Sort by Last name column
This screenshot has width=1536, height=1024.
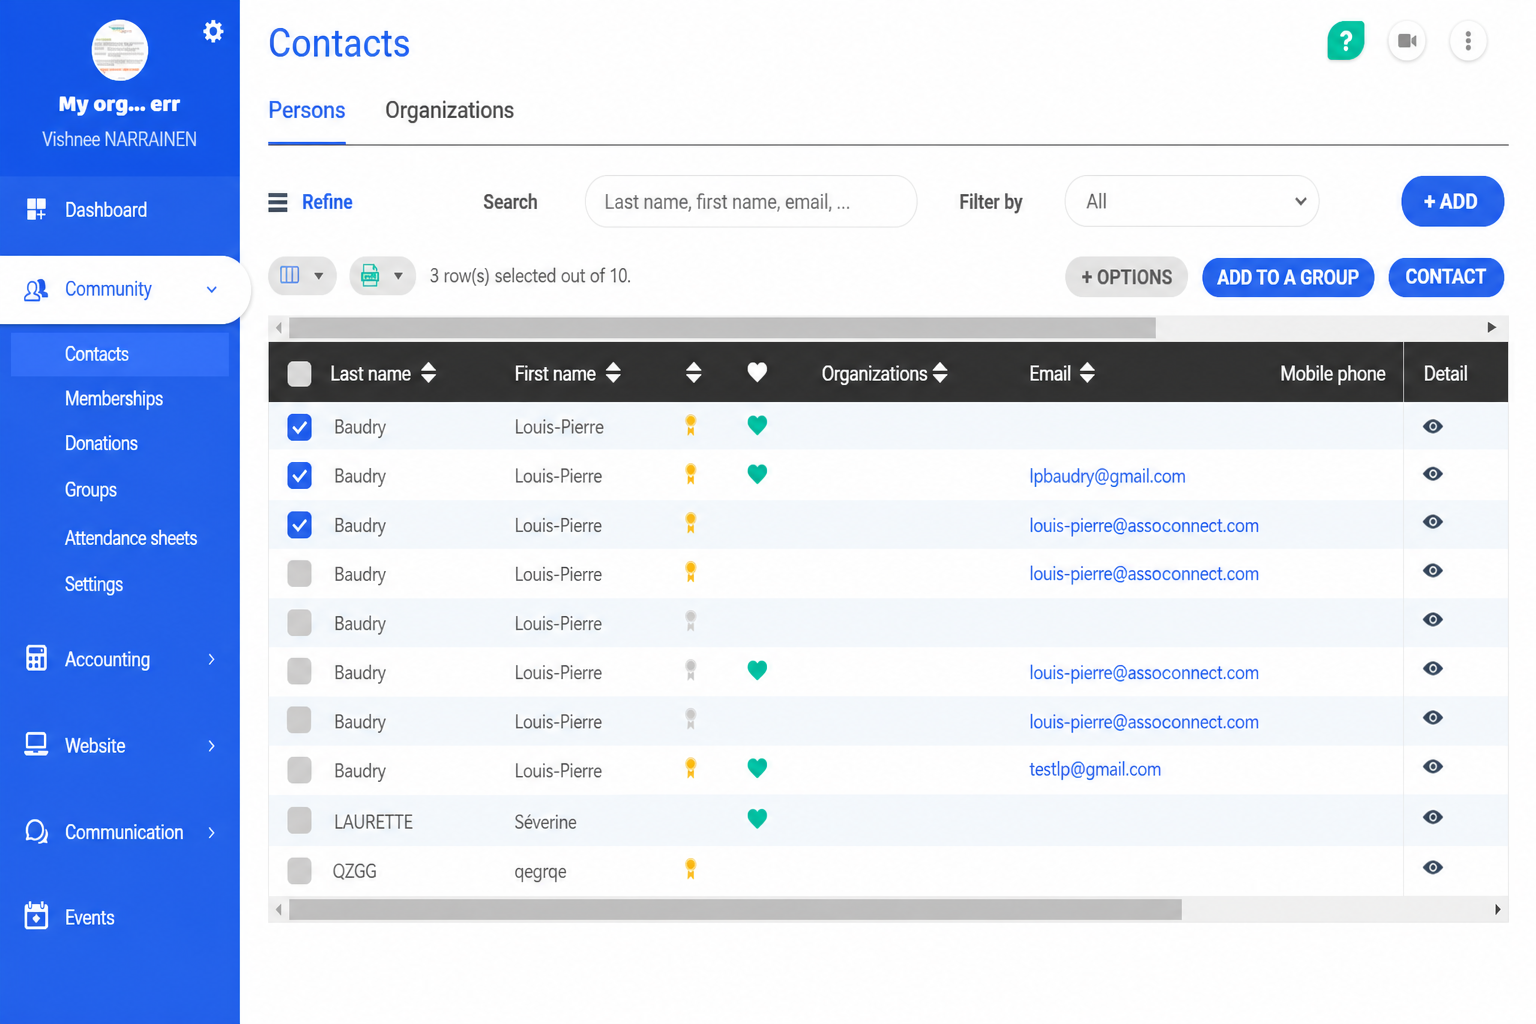tap(429, 373)
